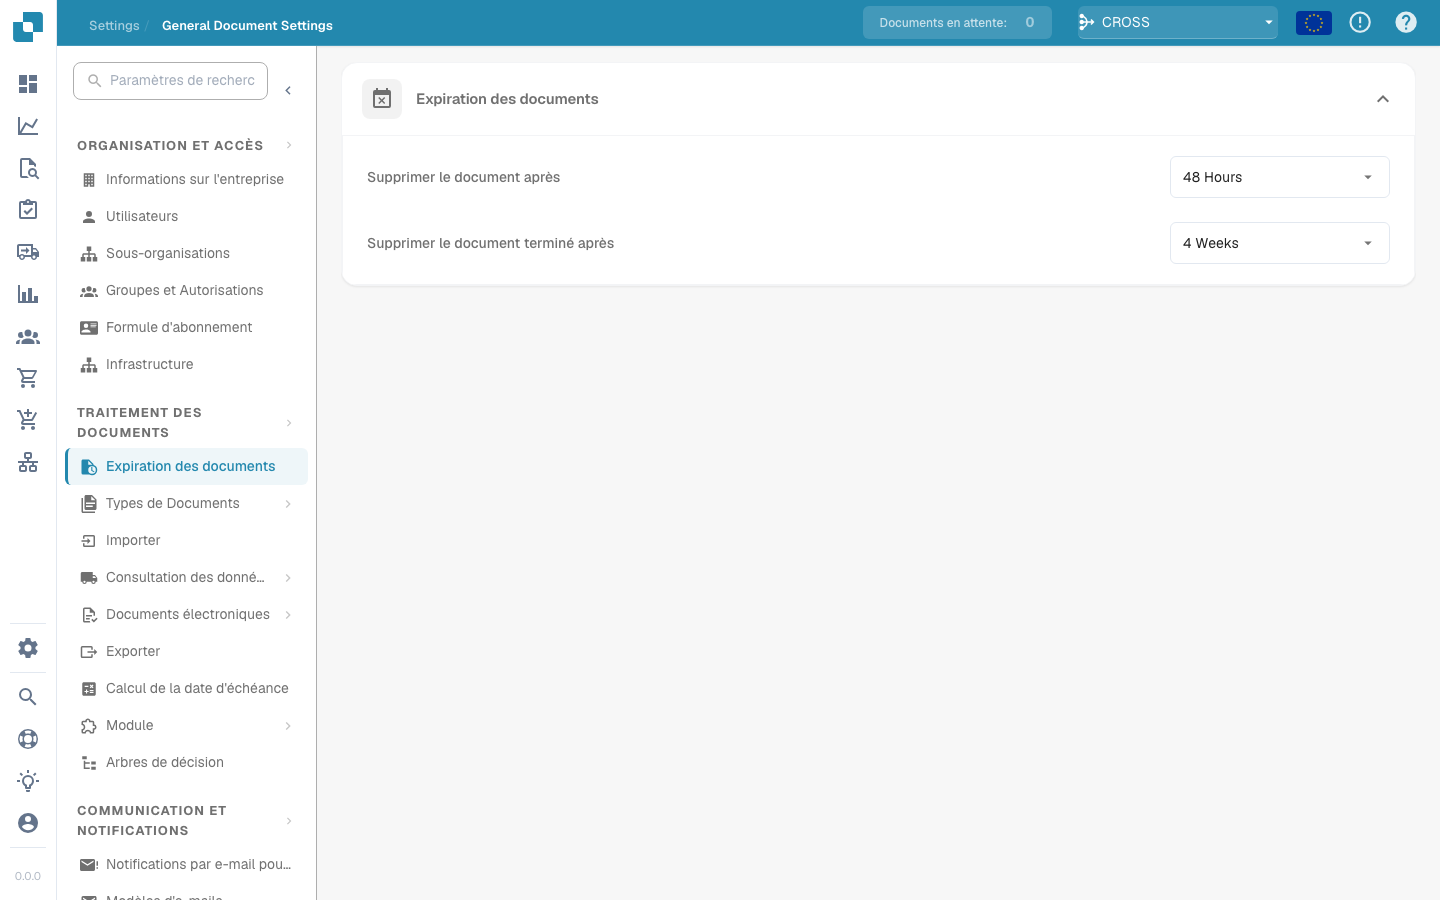
Task: Open Arbres de décision settings
Action: pyautogui.click(x=186, y=763)
